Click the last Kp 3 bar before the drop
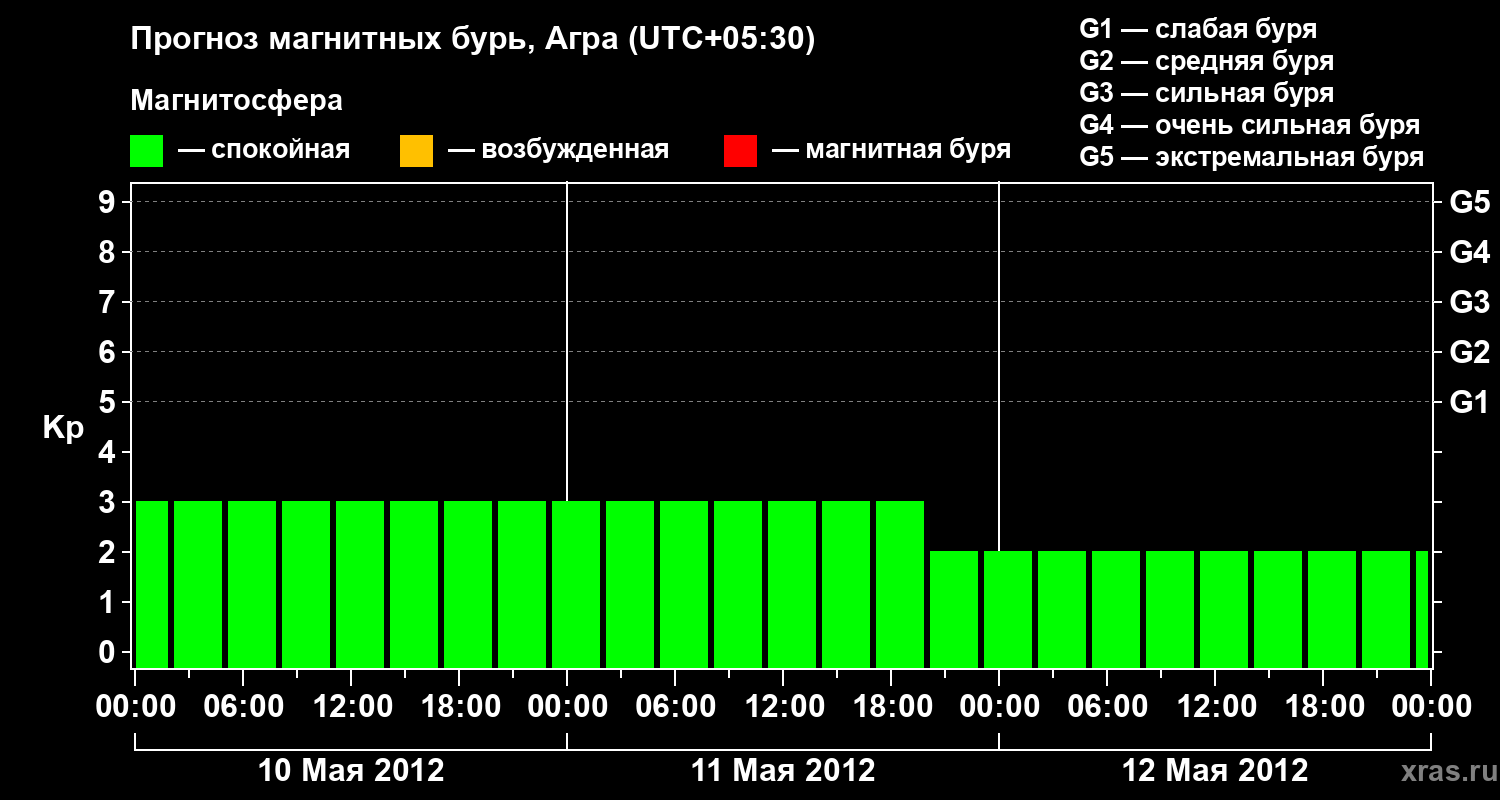The width and height of the screenshot is (1500, 800). pyautogui.click(x=900, y=584)
